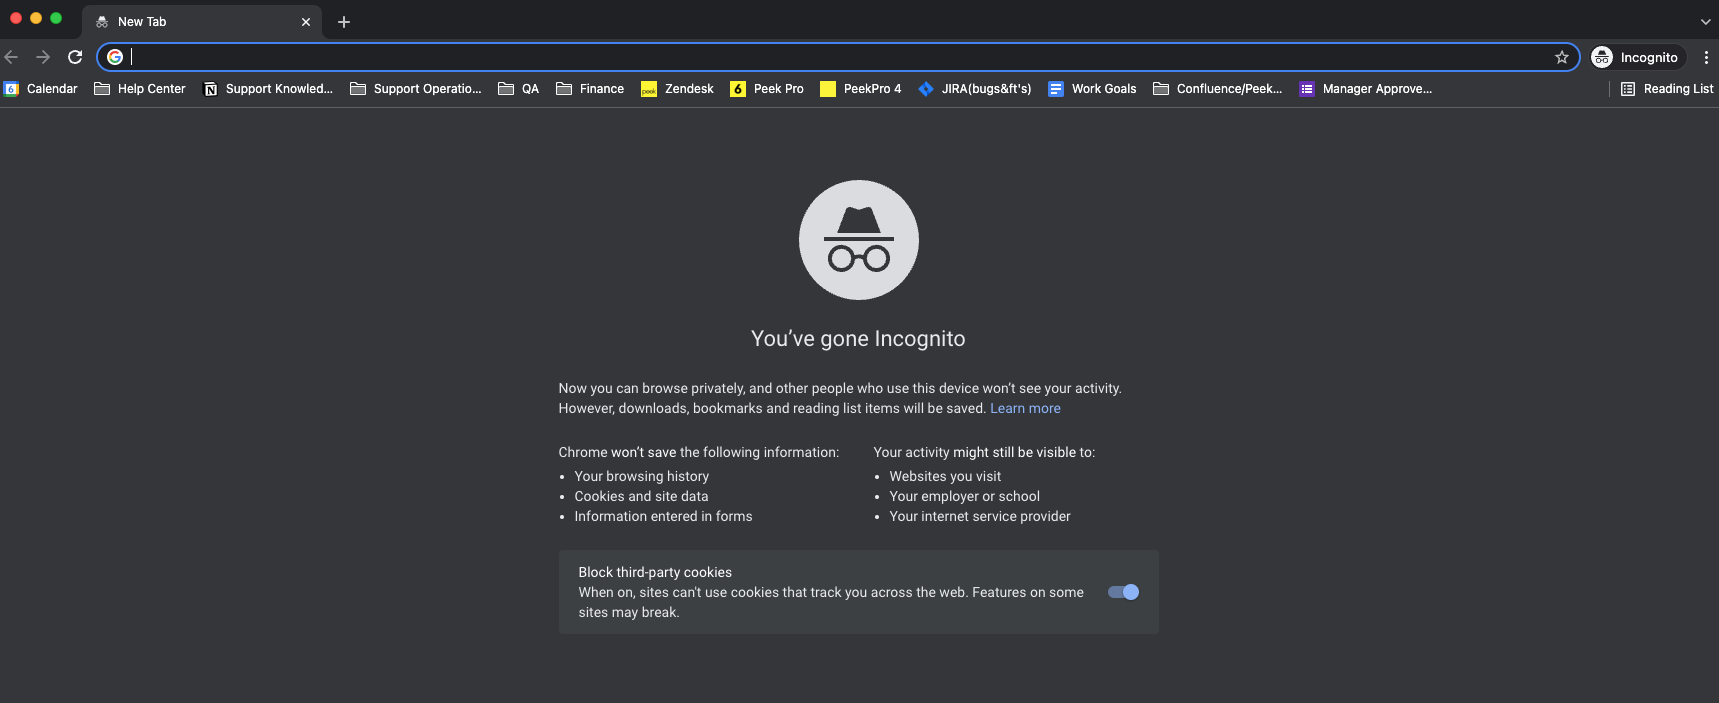Expand the Finance bookmark folder
The height and width of the screenshot is (703, 1719).
[590, 89]
